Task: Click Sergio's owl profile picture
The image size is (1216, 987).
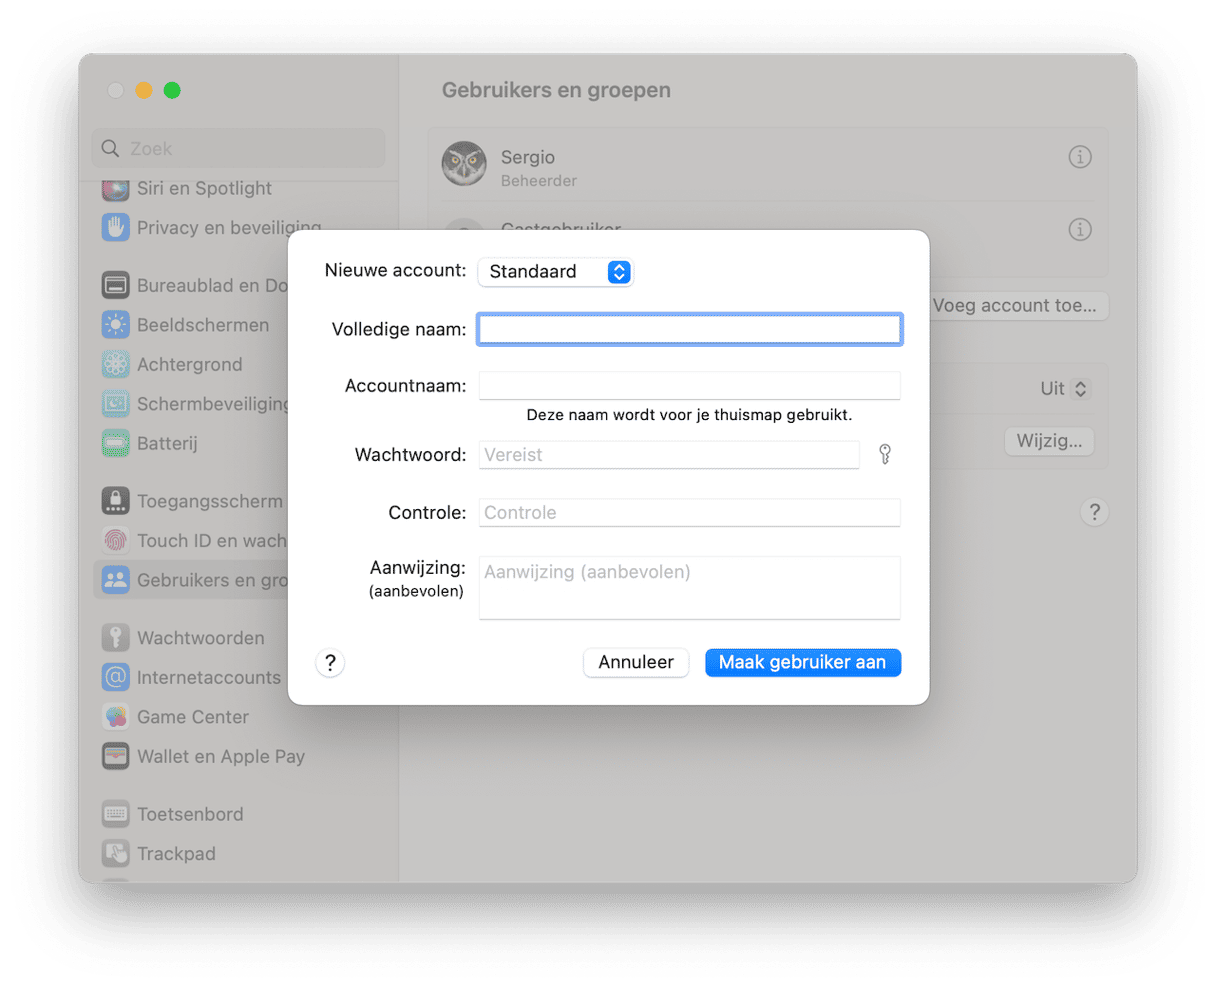Action: click(x=464, y=164)
